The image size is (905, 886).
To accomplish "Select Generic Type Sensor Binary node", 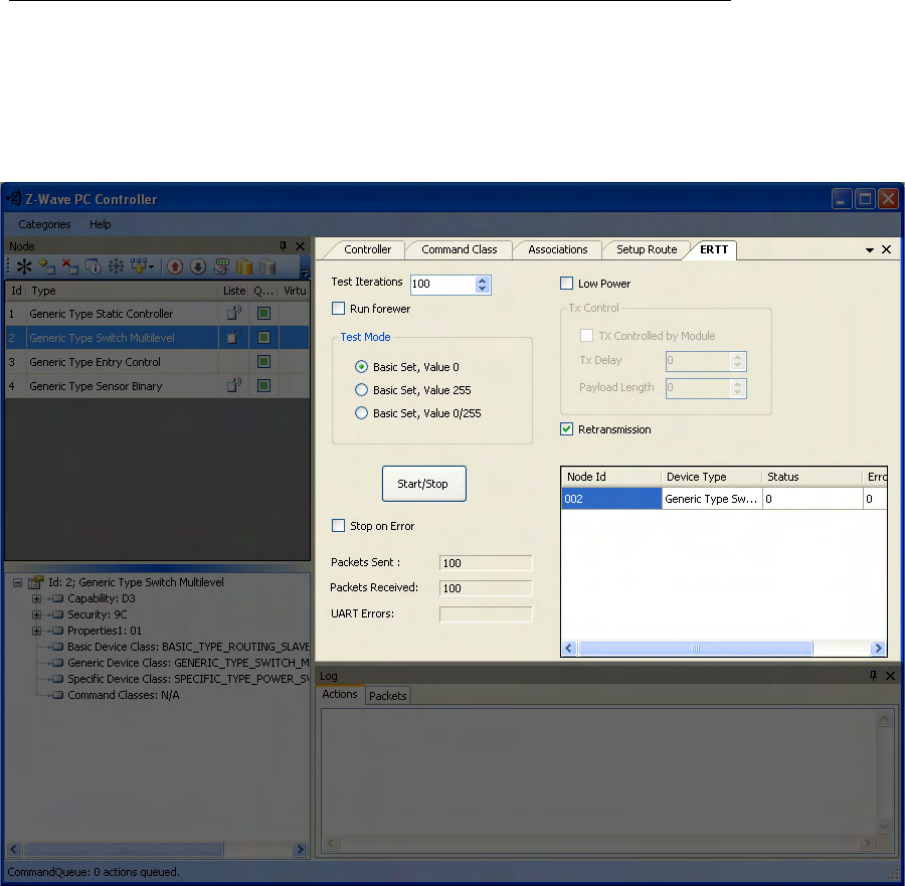I will 157,386.
